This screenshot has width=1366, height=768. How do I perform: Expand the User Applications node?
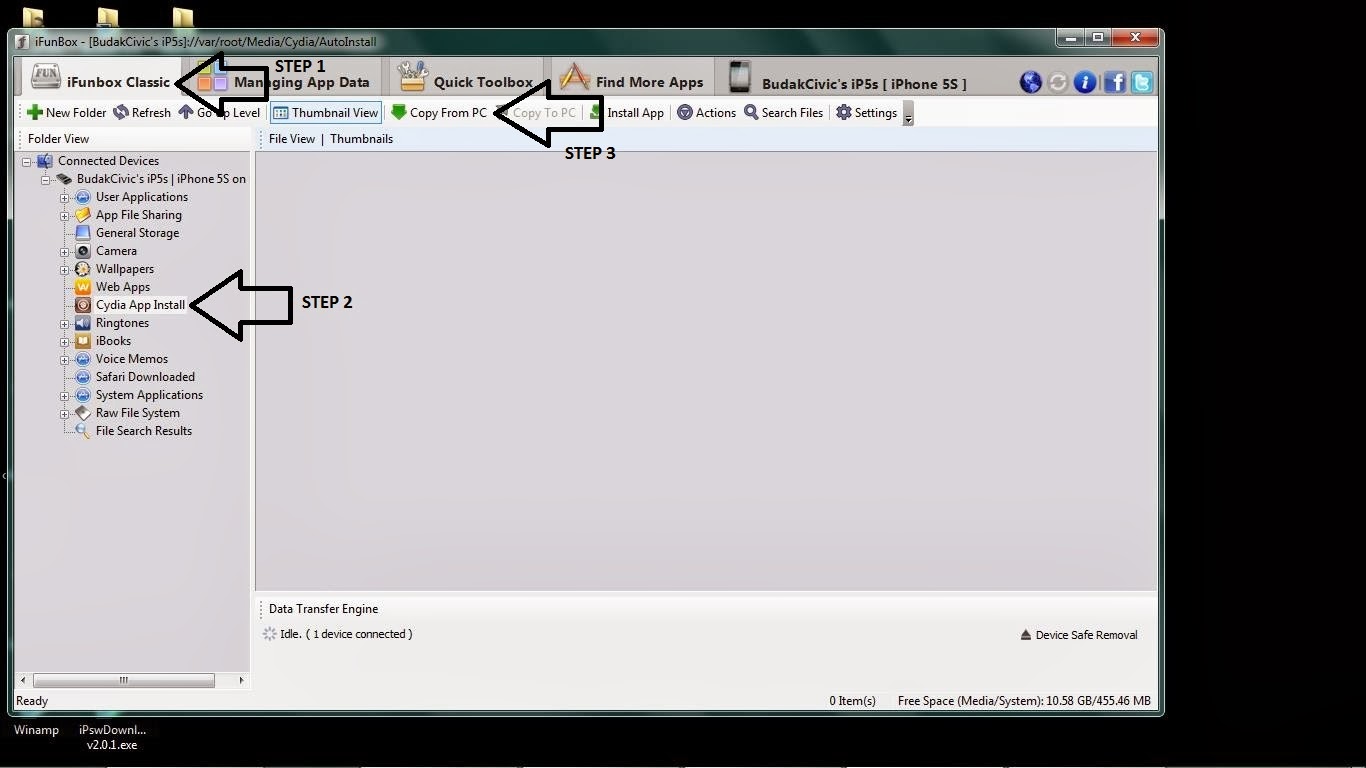[65, 197]
